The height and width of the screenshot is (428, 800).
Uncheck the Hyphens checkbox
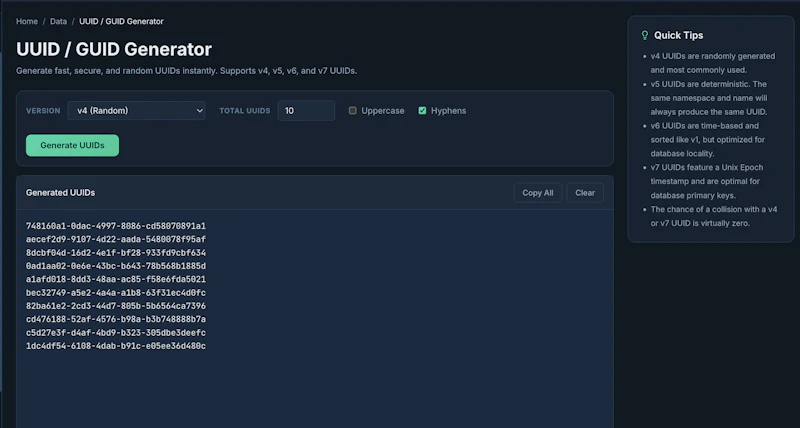click(x=422, y=111)
